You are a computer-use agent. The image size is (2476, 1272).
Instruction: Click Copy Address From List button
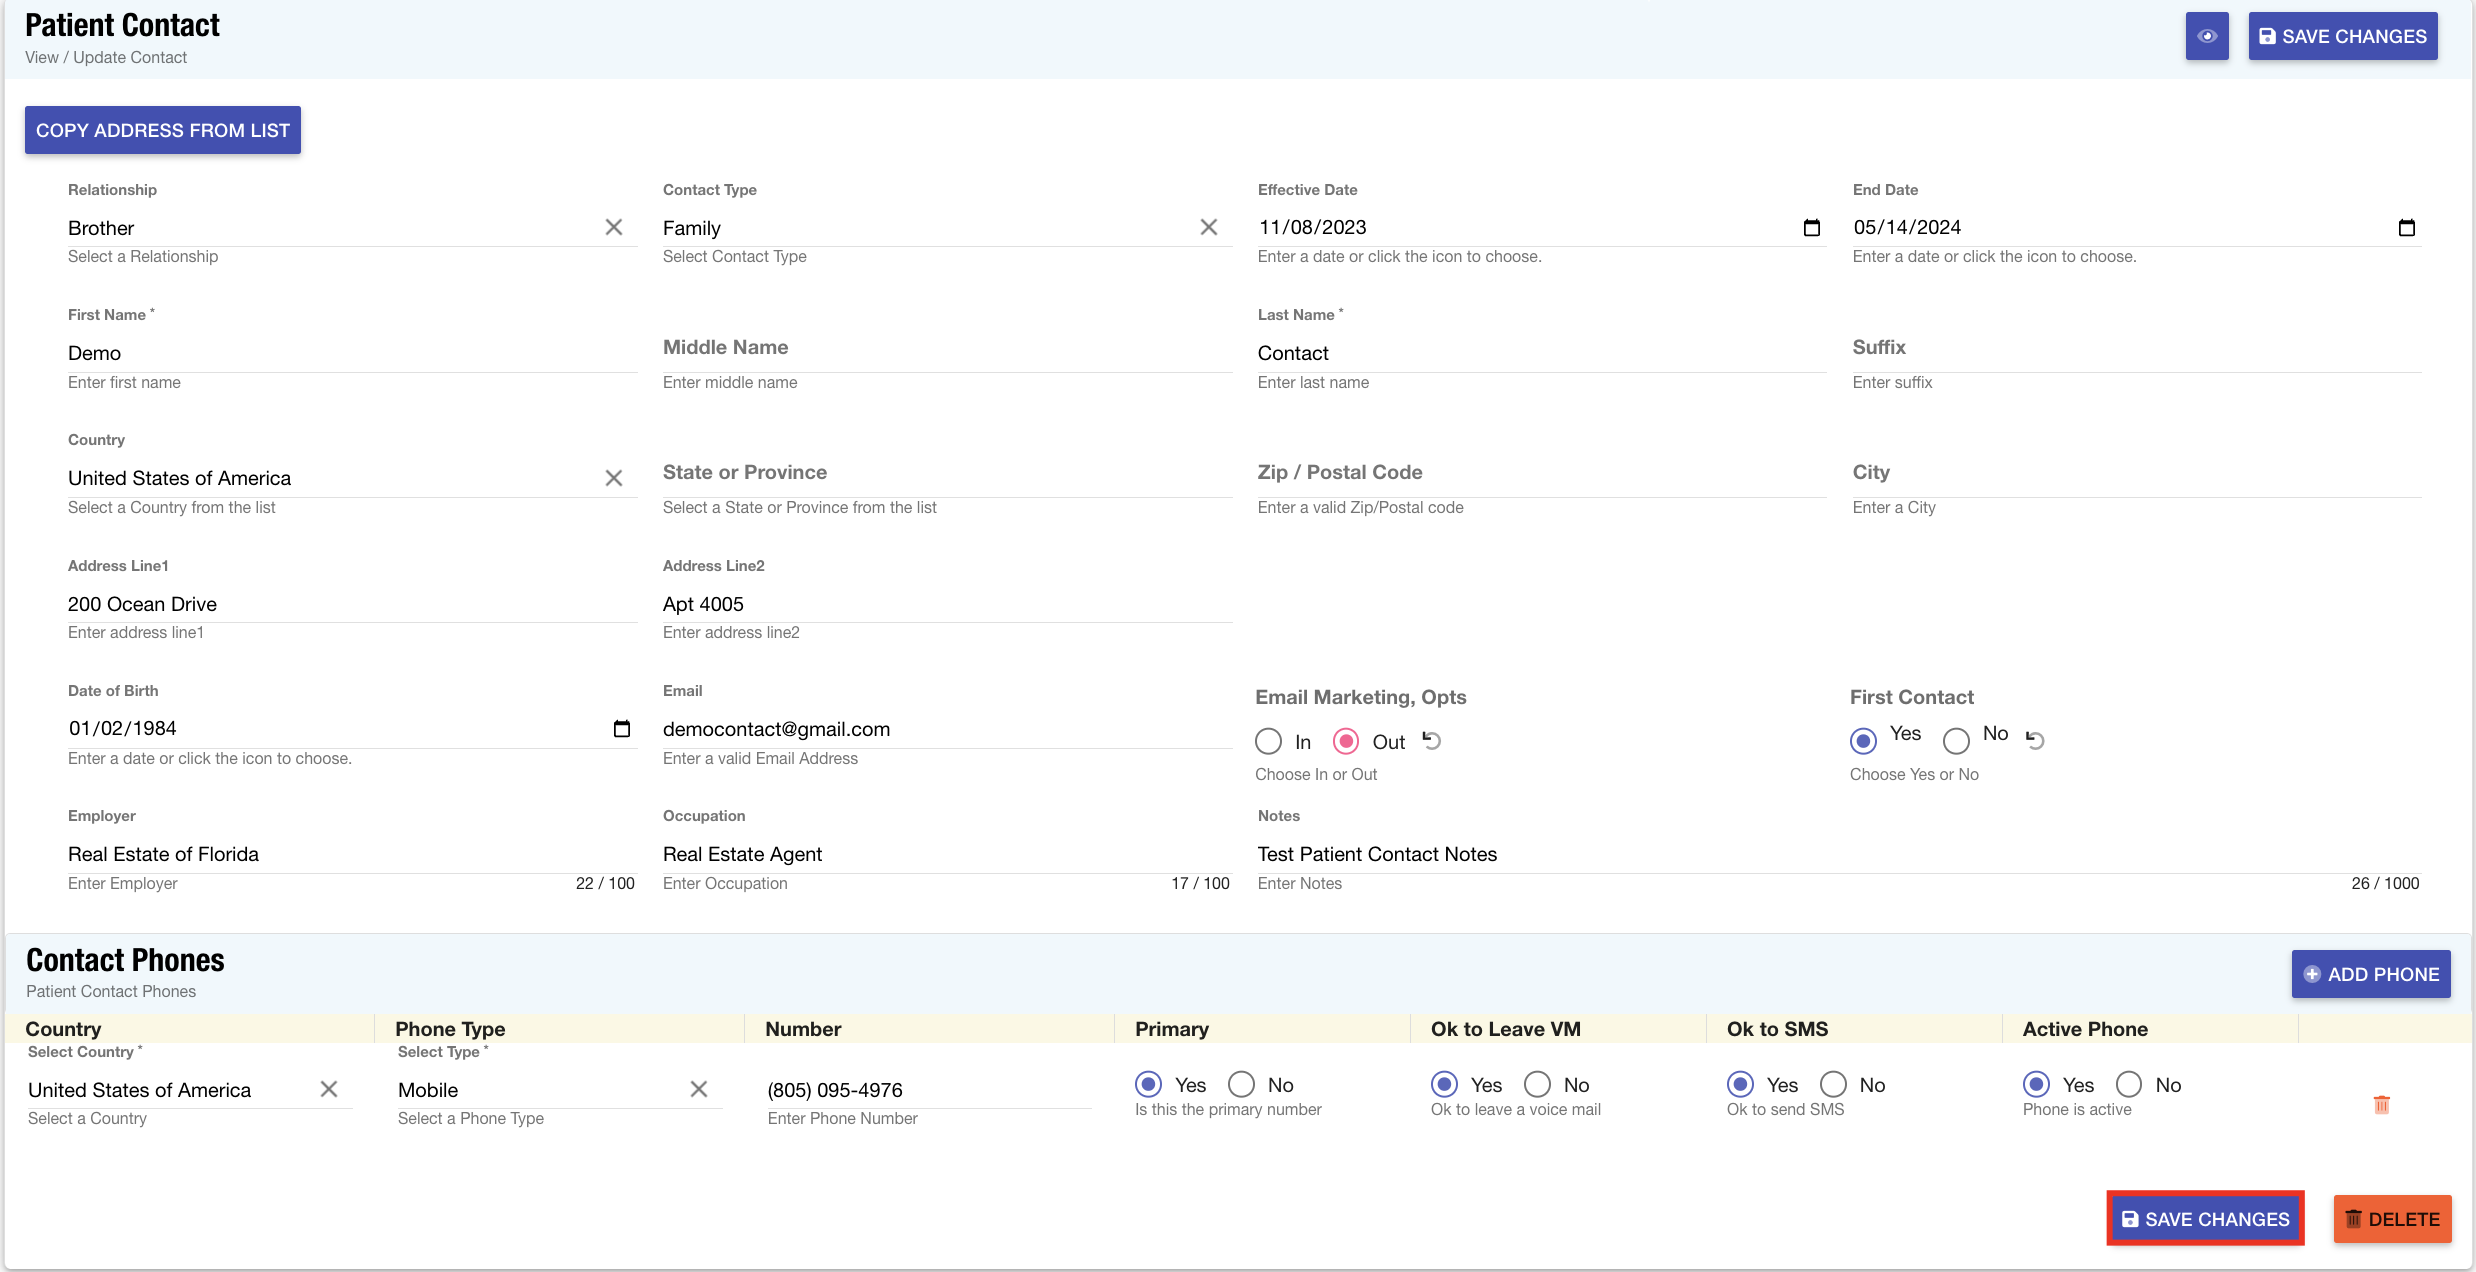[163, 130]
